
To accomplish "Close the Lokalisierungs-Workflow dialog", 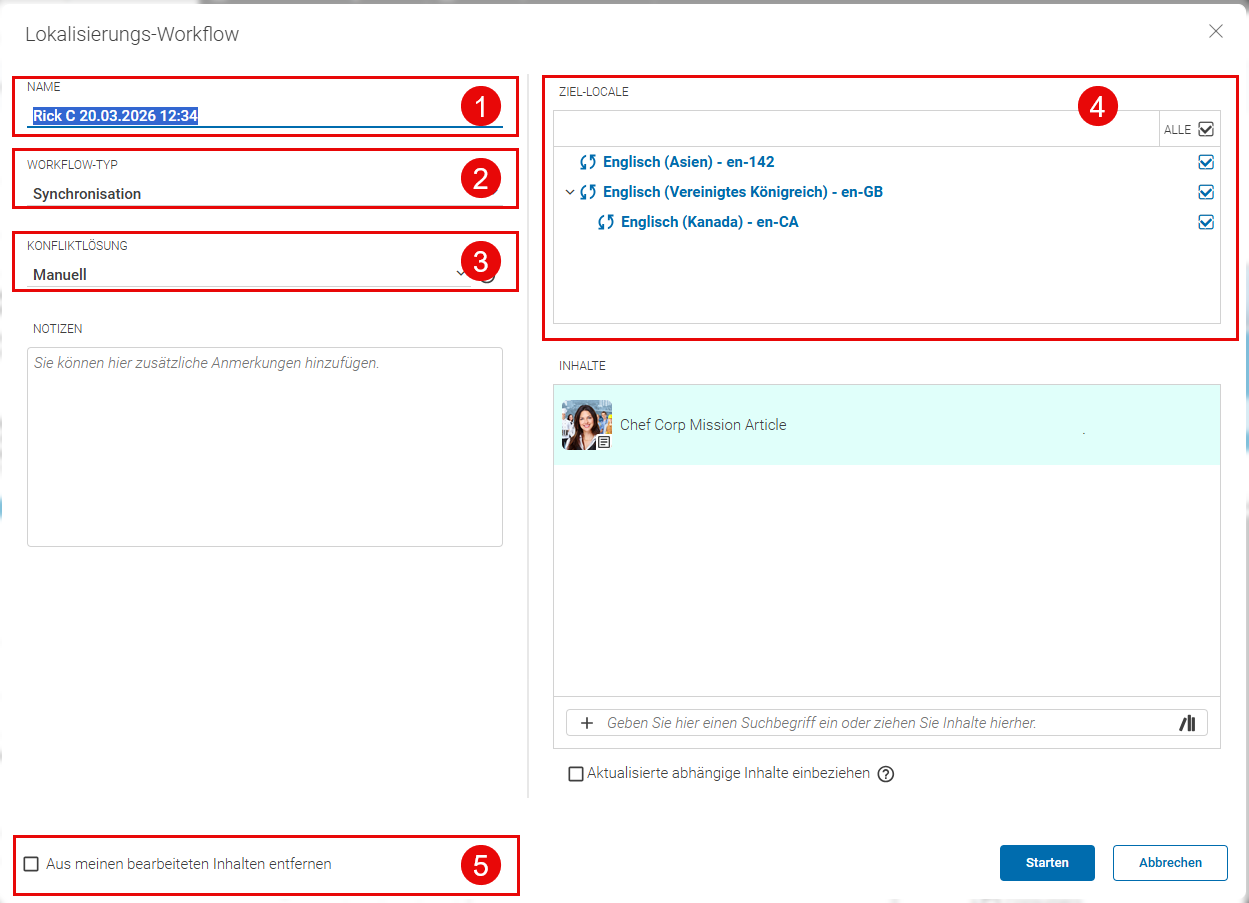I will tap(1216, 31).
